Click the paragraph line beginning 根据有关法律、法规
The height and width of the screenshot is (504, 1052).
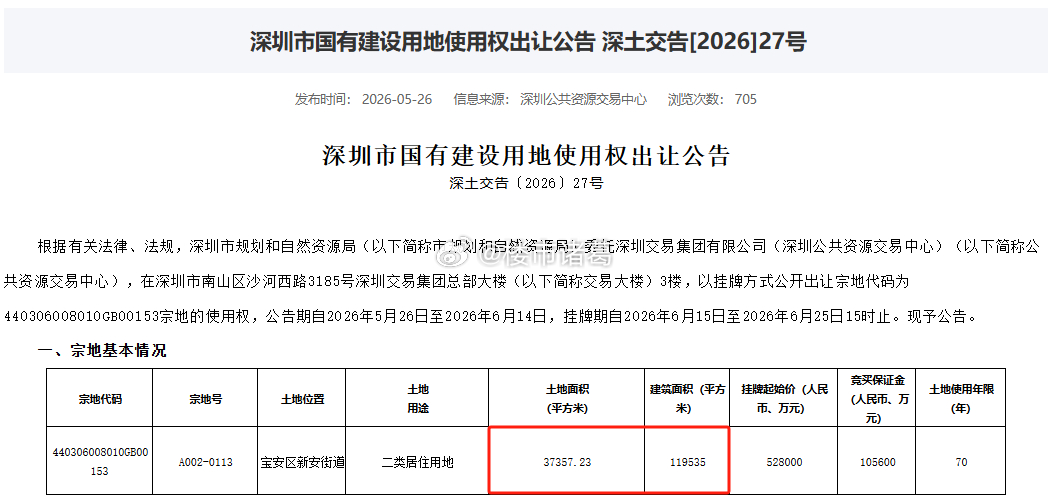coord(539,246)
